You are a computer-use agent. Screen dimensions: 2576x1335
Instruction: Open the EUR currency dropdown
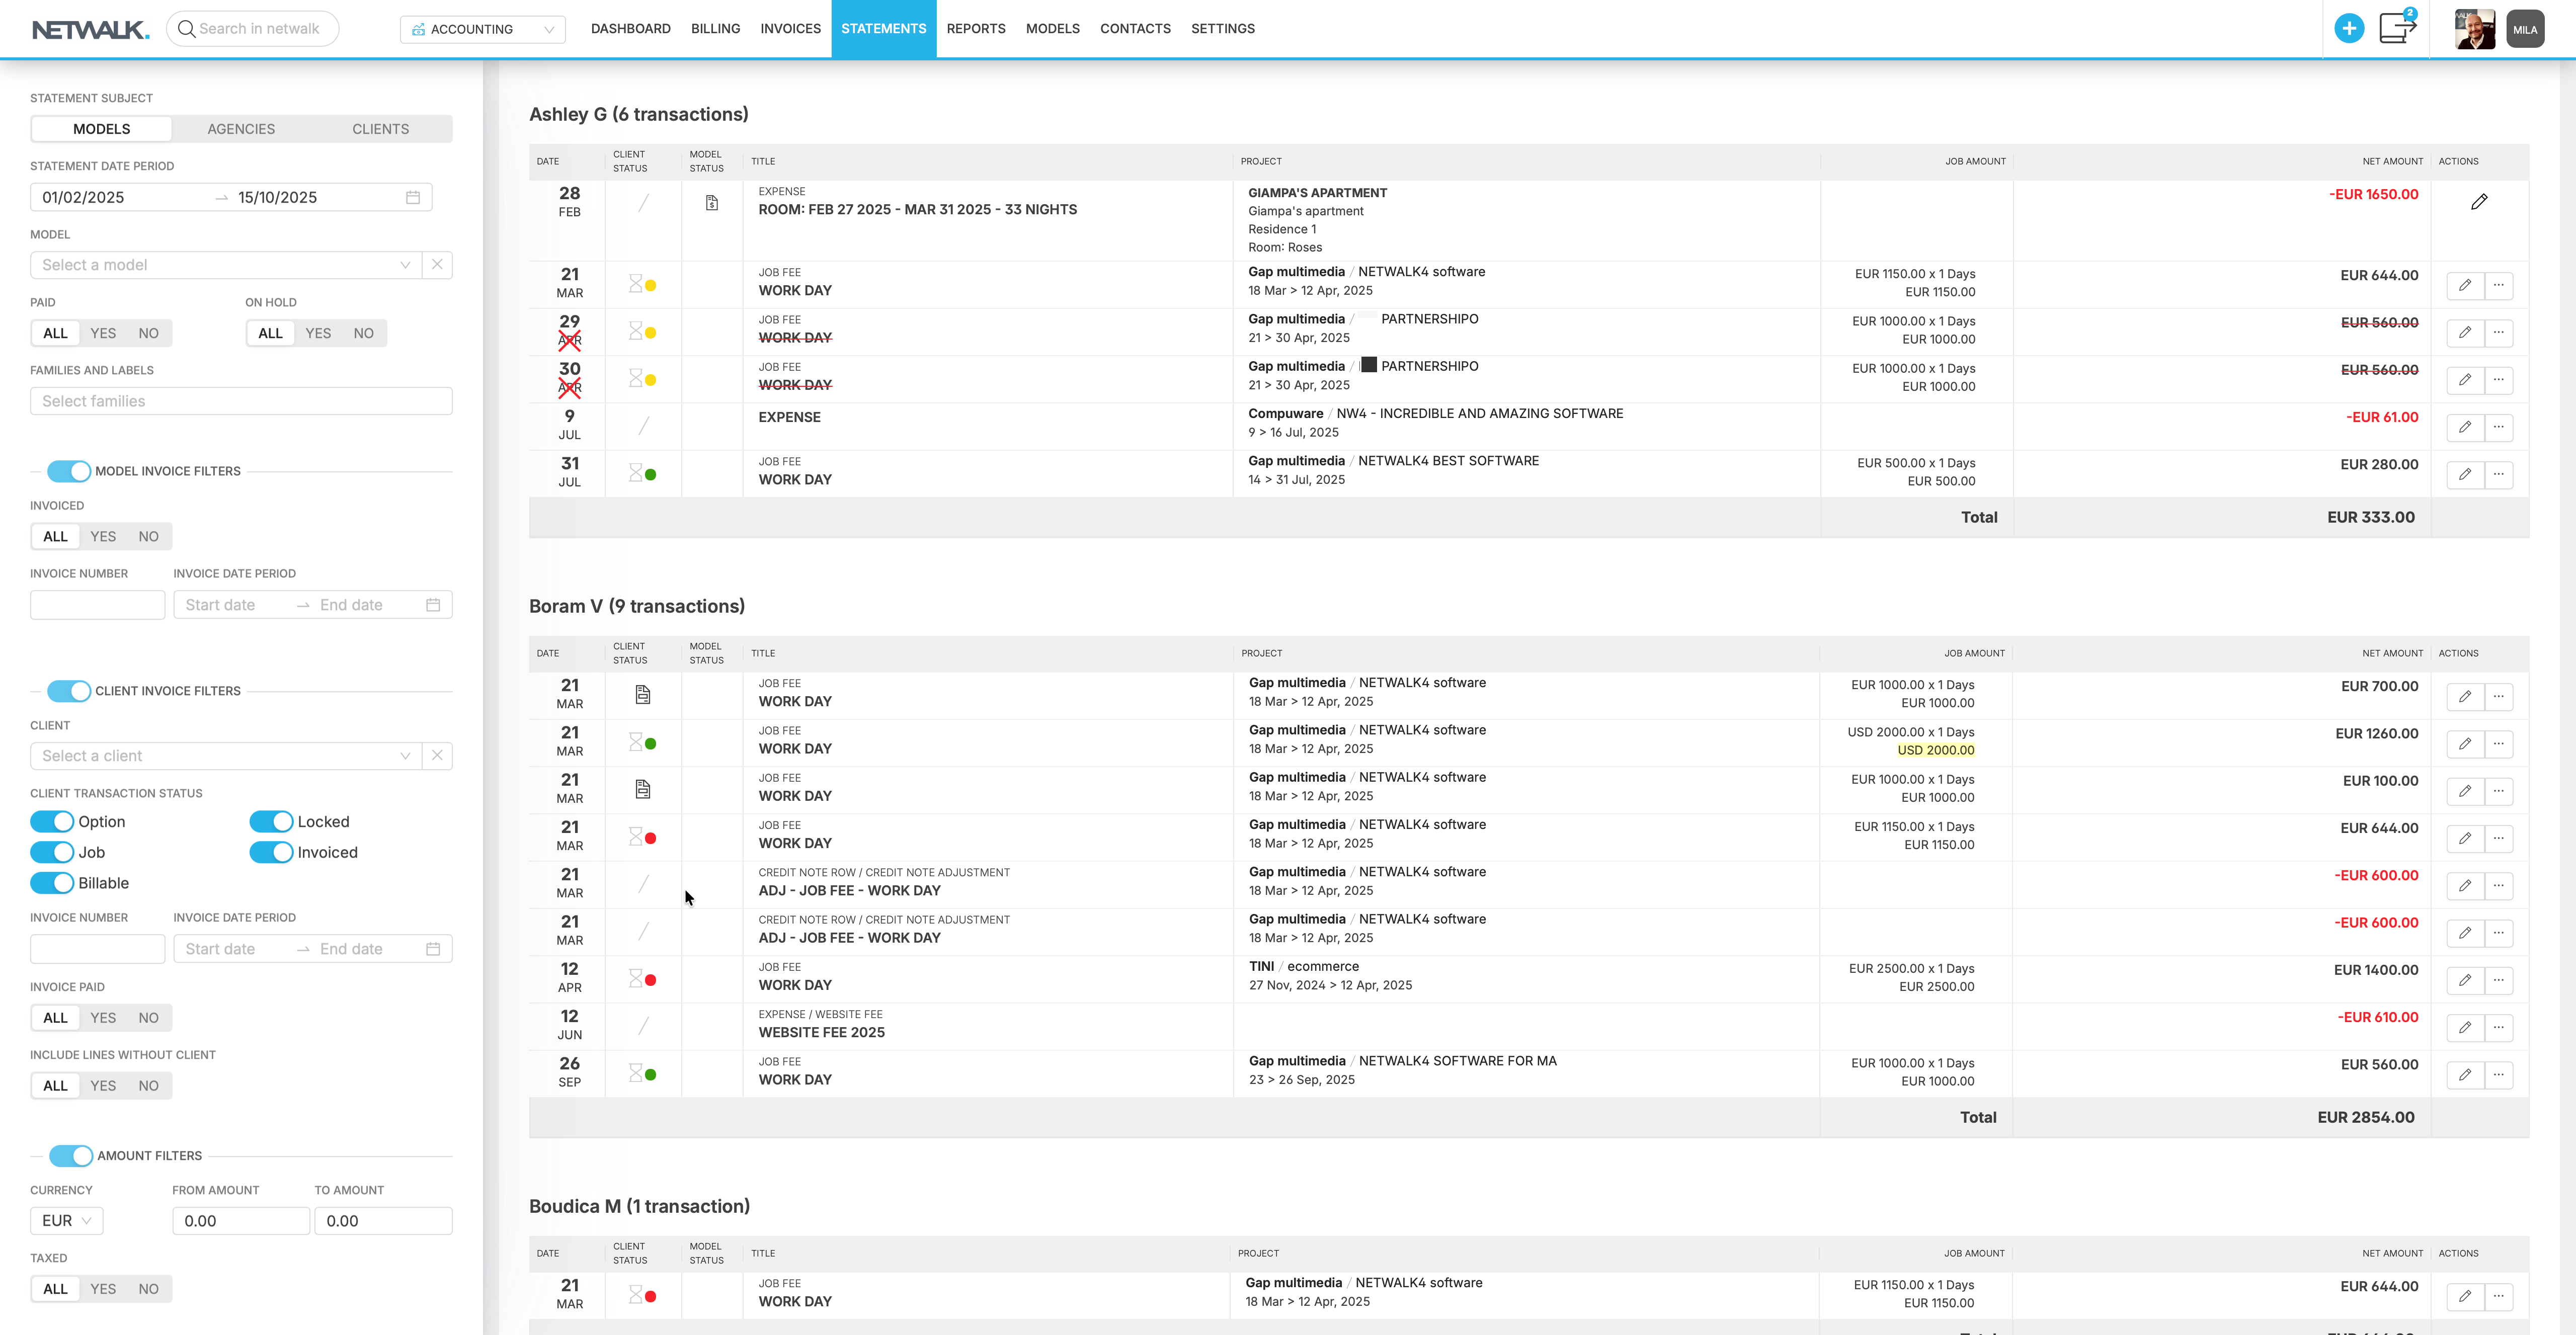(66, 1221)
